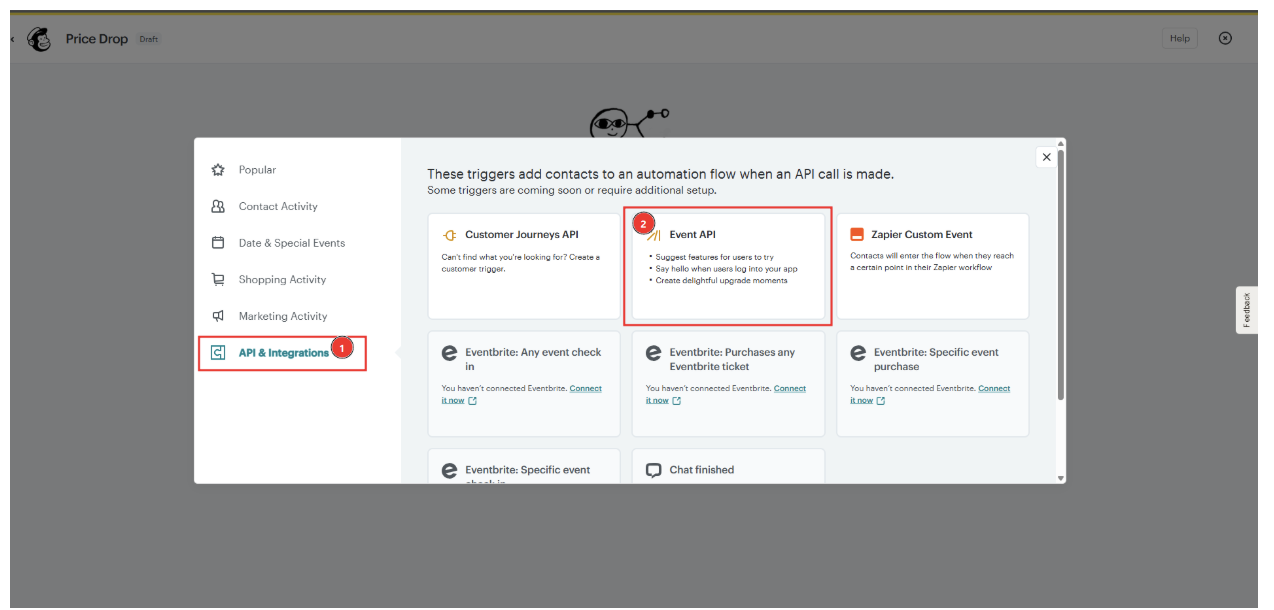
Task: Click the dialog scrollbar up arrow
Action: click(x=1061, y=144)
